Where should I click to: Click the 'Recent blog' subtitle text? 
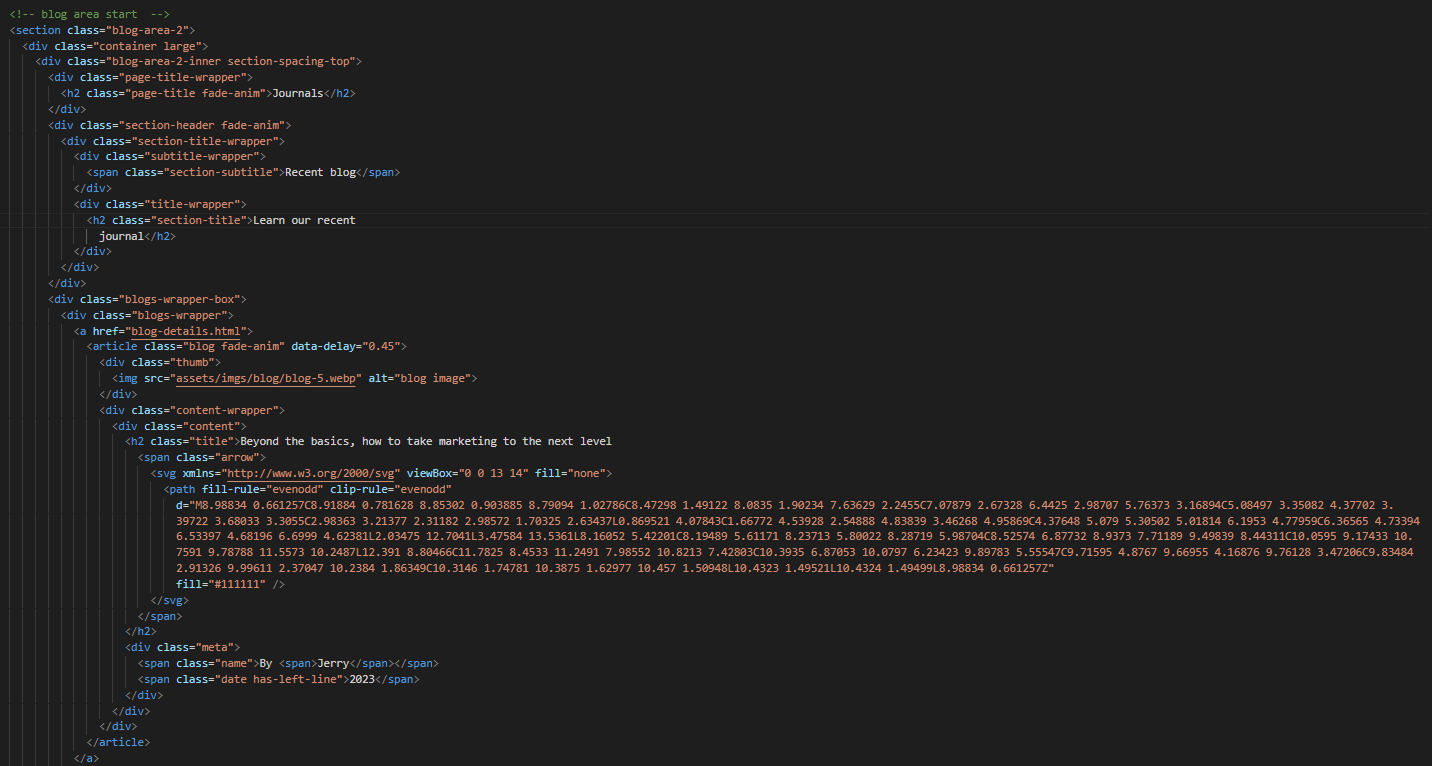click(x=320, y=172)
